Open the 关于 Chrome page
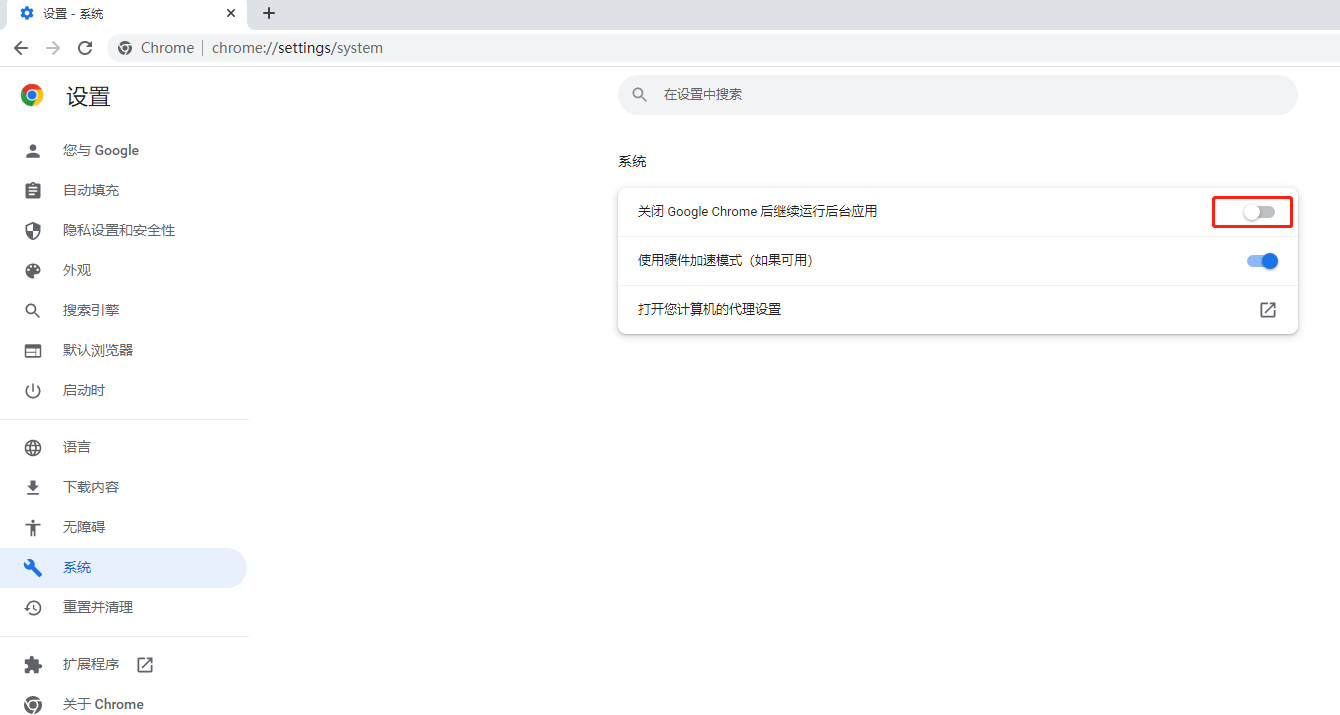This screenshot has height=715, width=1340. (103, 704)
